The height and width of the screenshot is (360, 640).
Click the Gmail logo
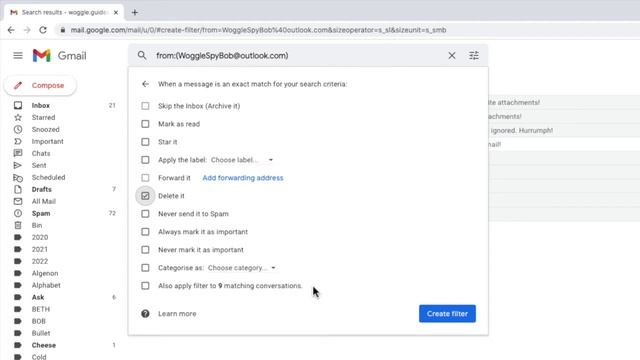click(60, 56)
